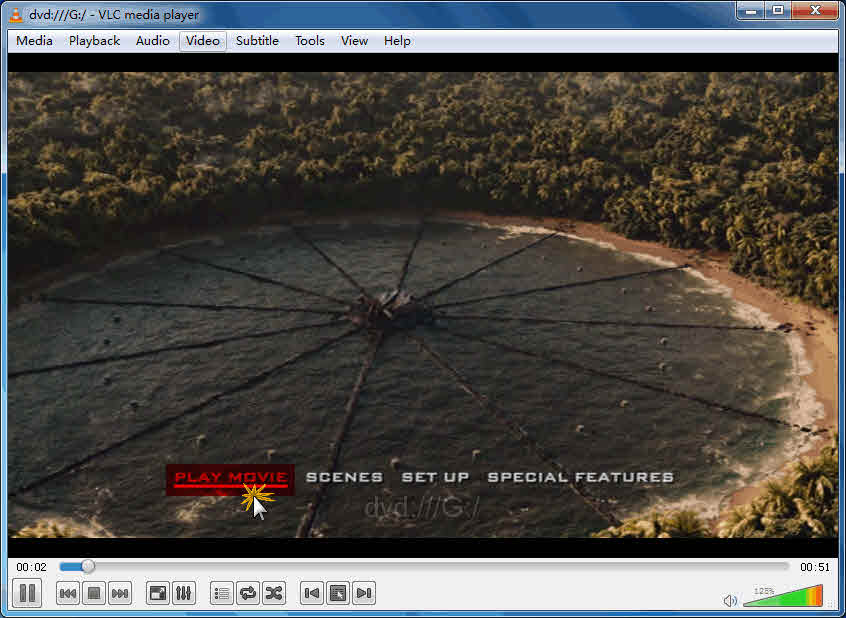Jump to previous media item
846x618 pixels.
67,594
